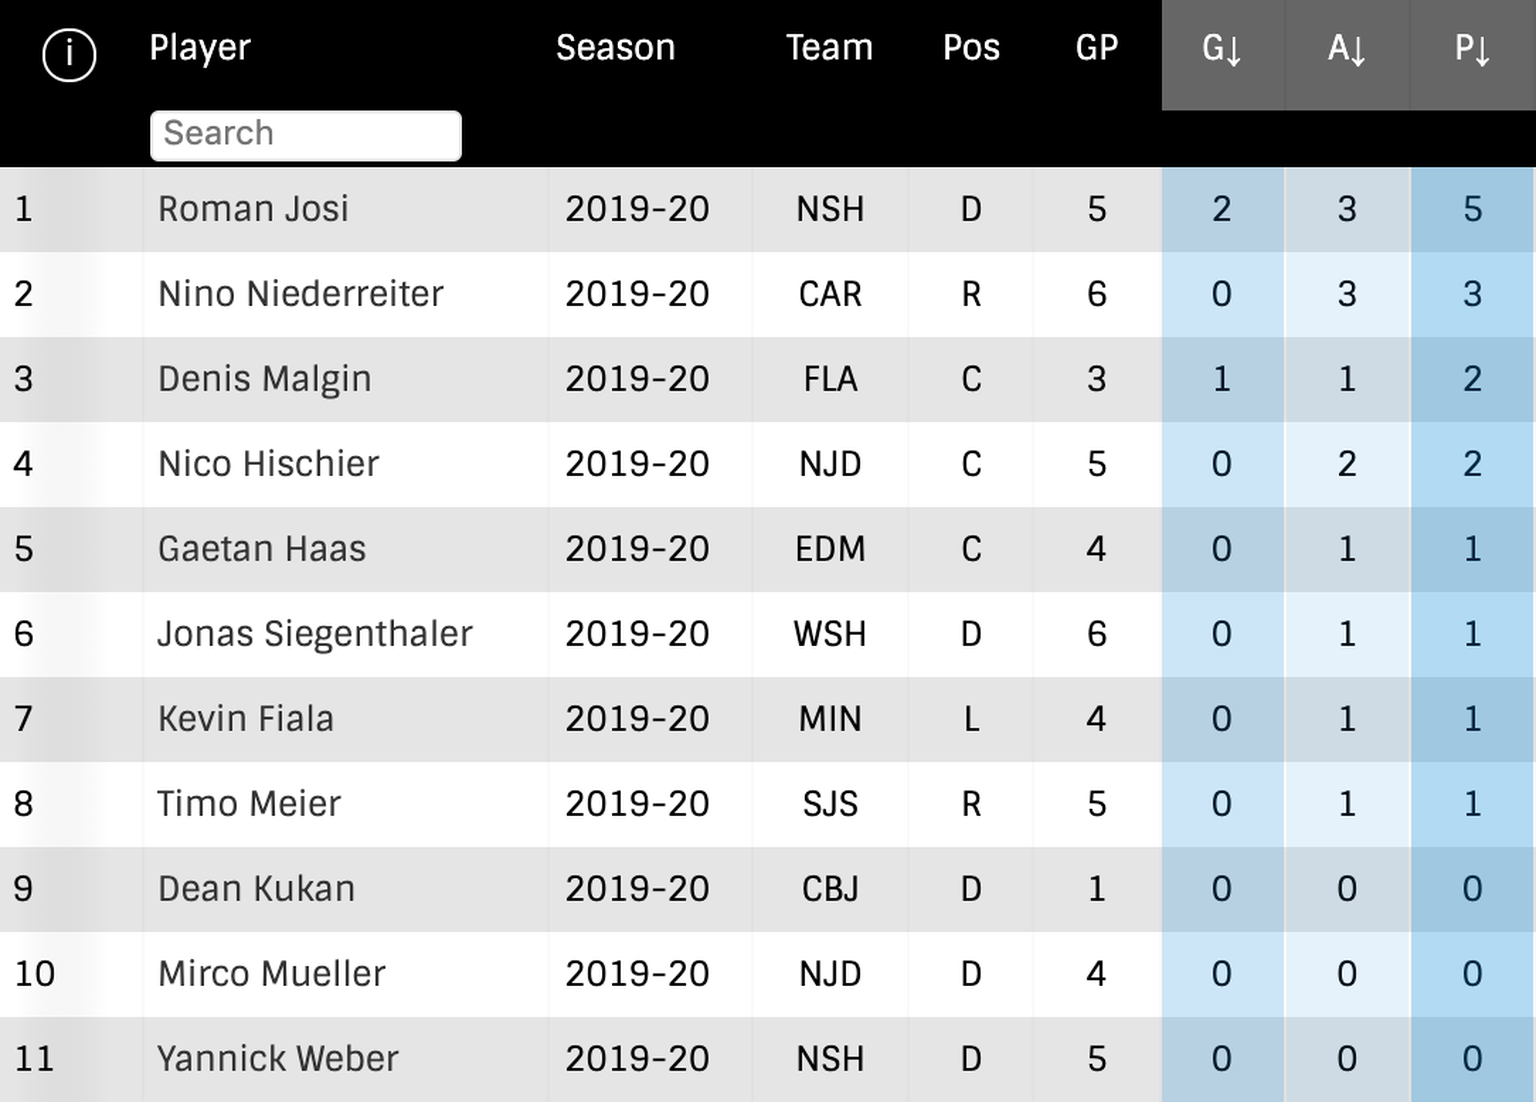1536x1102 pixels.
Task: Select Timo Meier in the table
Action: click(x=248, y=804)
